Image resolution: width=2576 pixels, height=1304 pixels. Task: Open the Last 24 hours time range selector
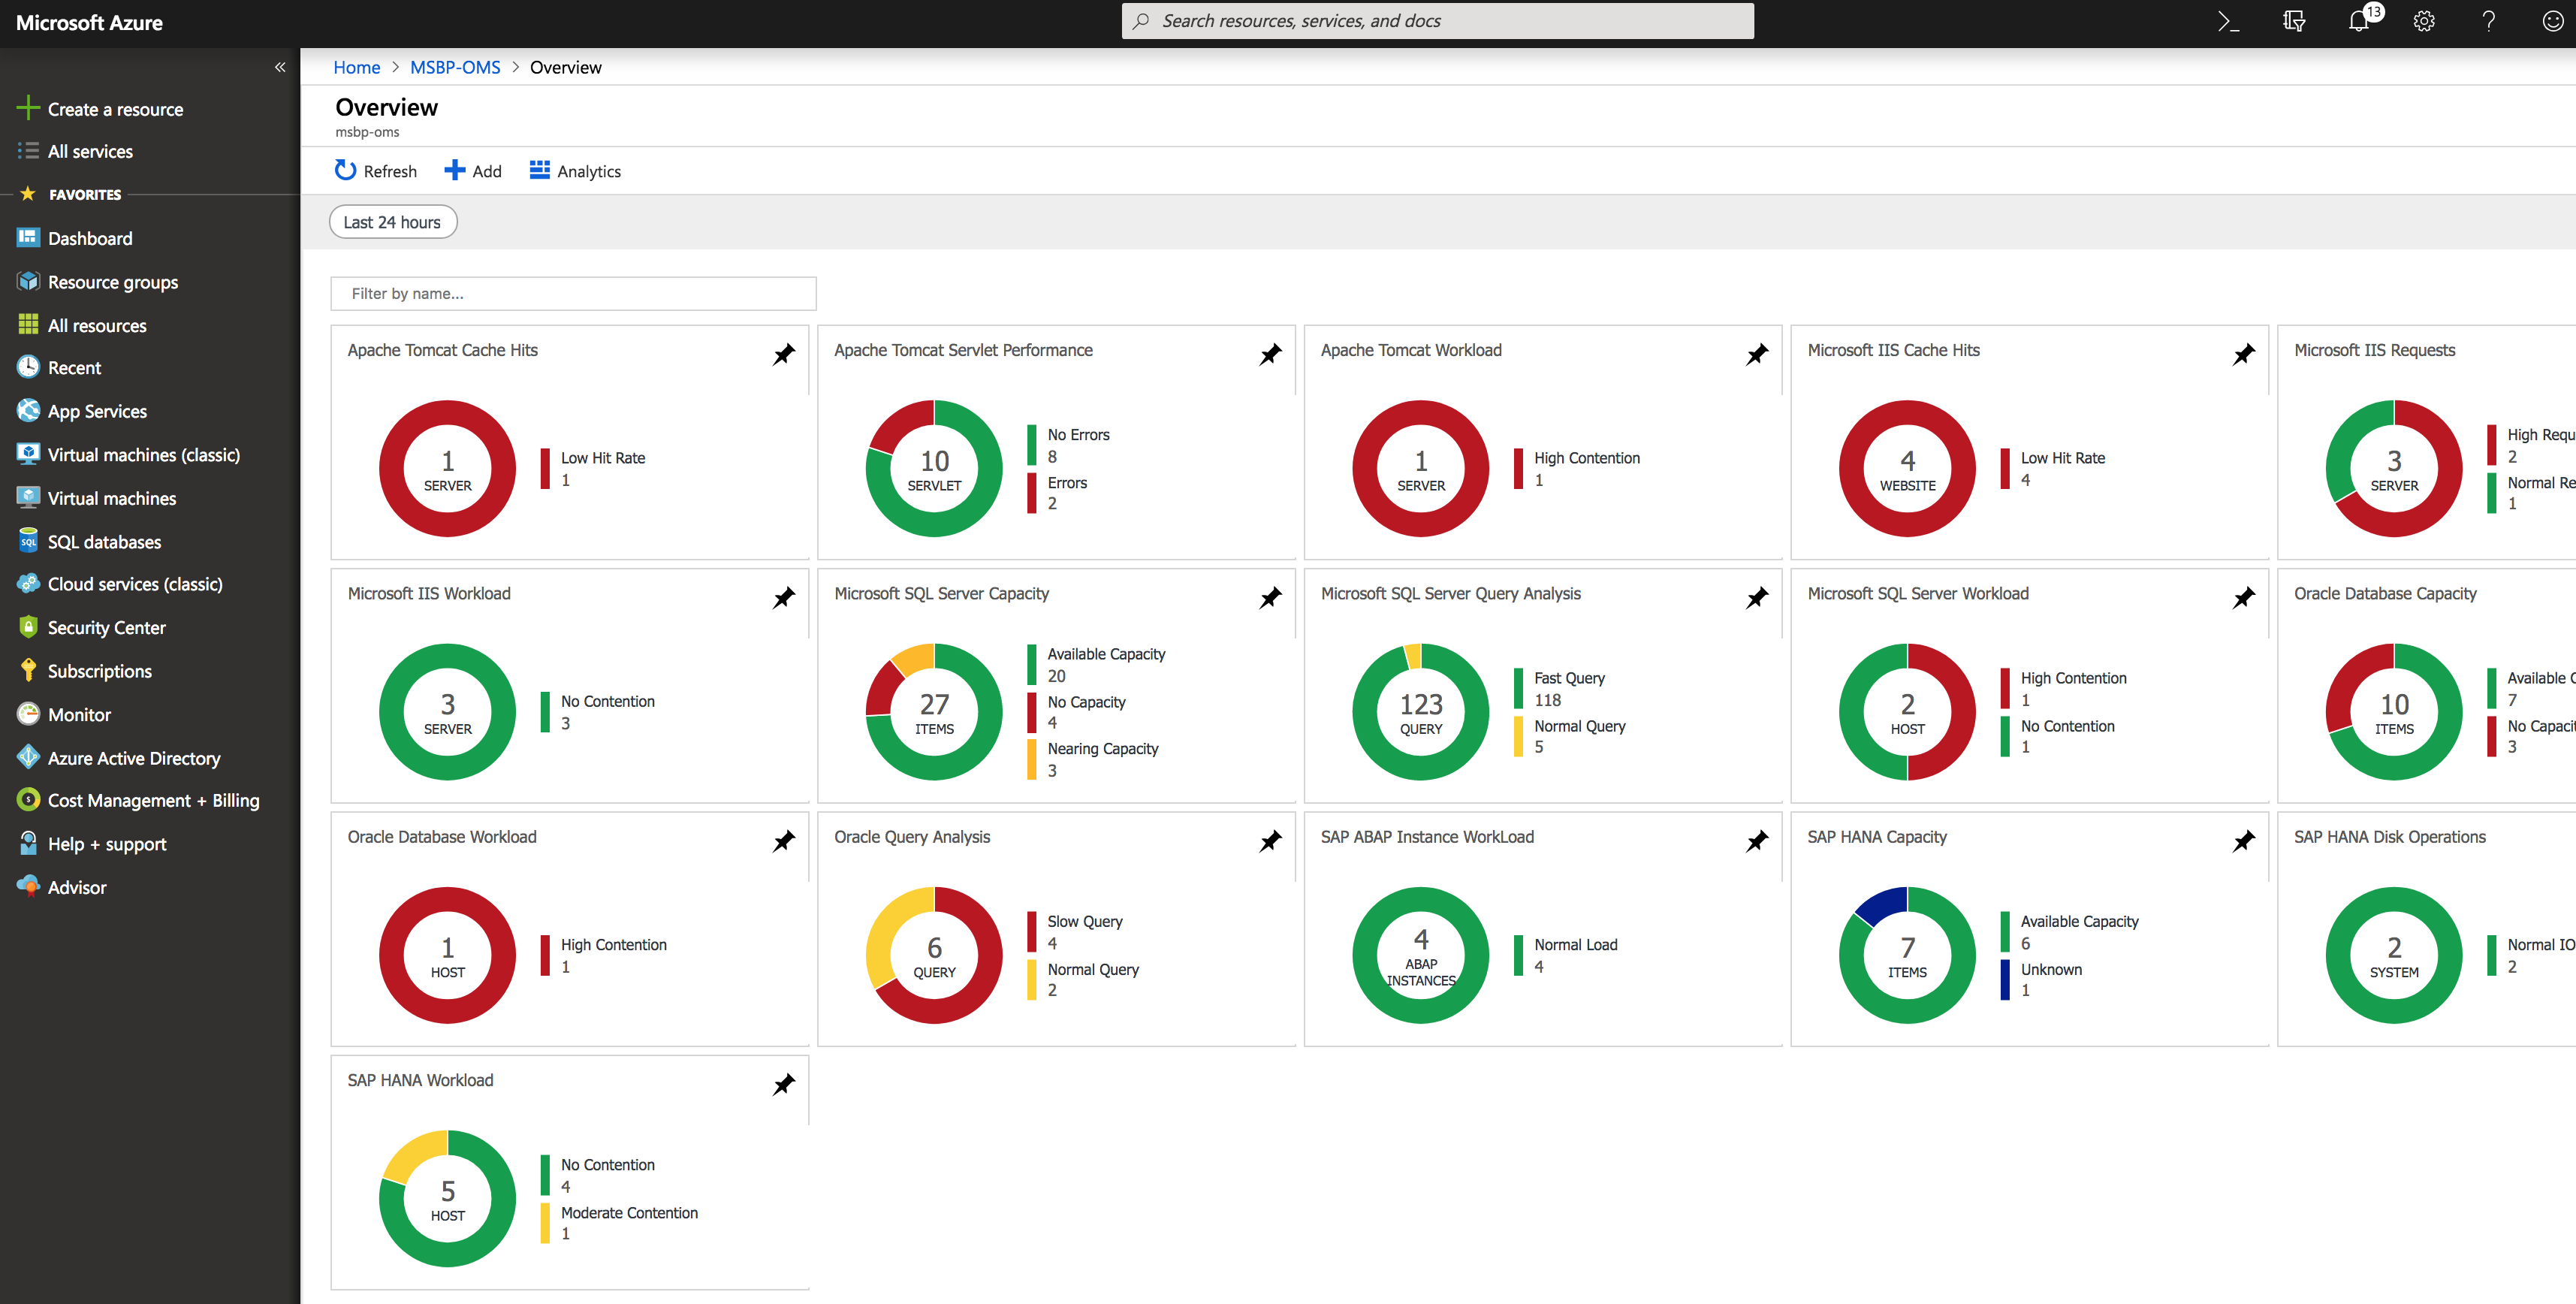pyautogui.click(x=392, y=222)
